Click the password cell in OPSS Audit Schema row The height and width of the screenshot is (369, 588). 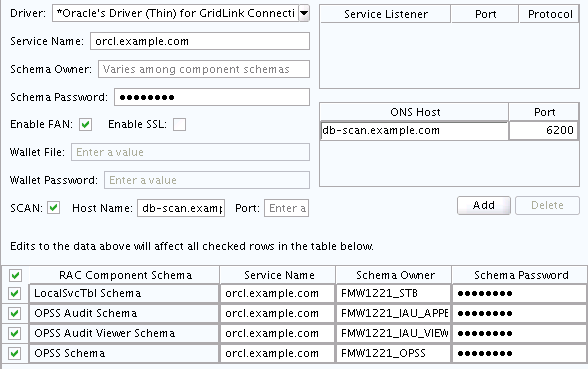520,313
